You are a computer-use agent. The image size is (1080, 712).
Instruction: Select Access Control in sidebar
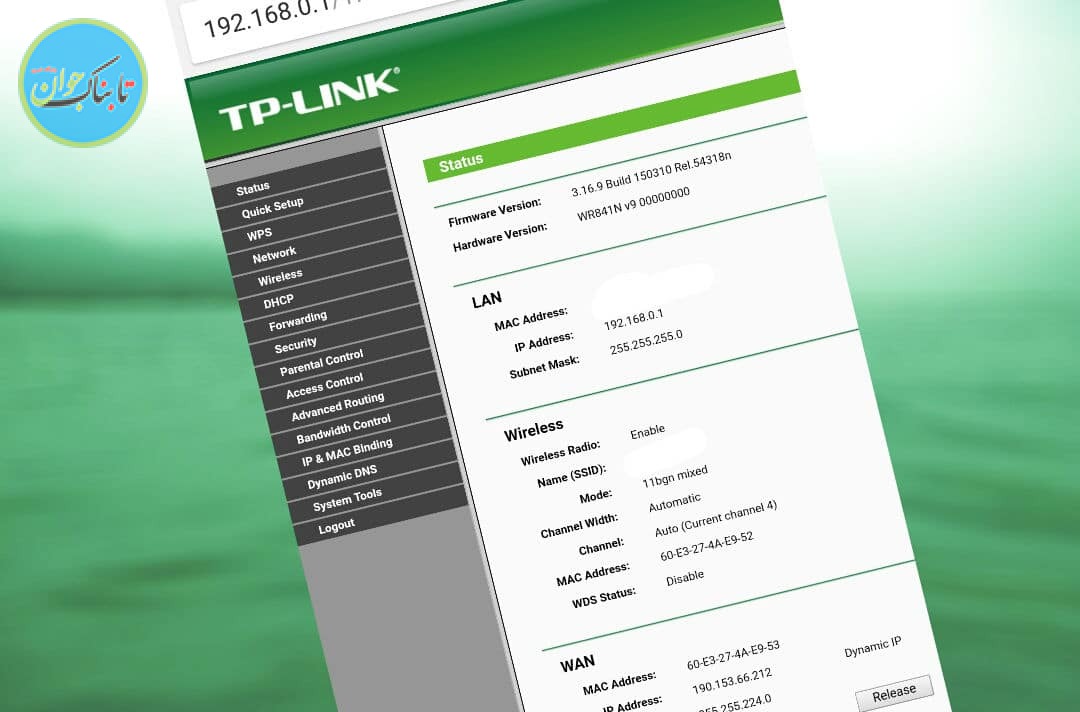pyautogui.click(x=324, y=385)
